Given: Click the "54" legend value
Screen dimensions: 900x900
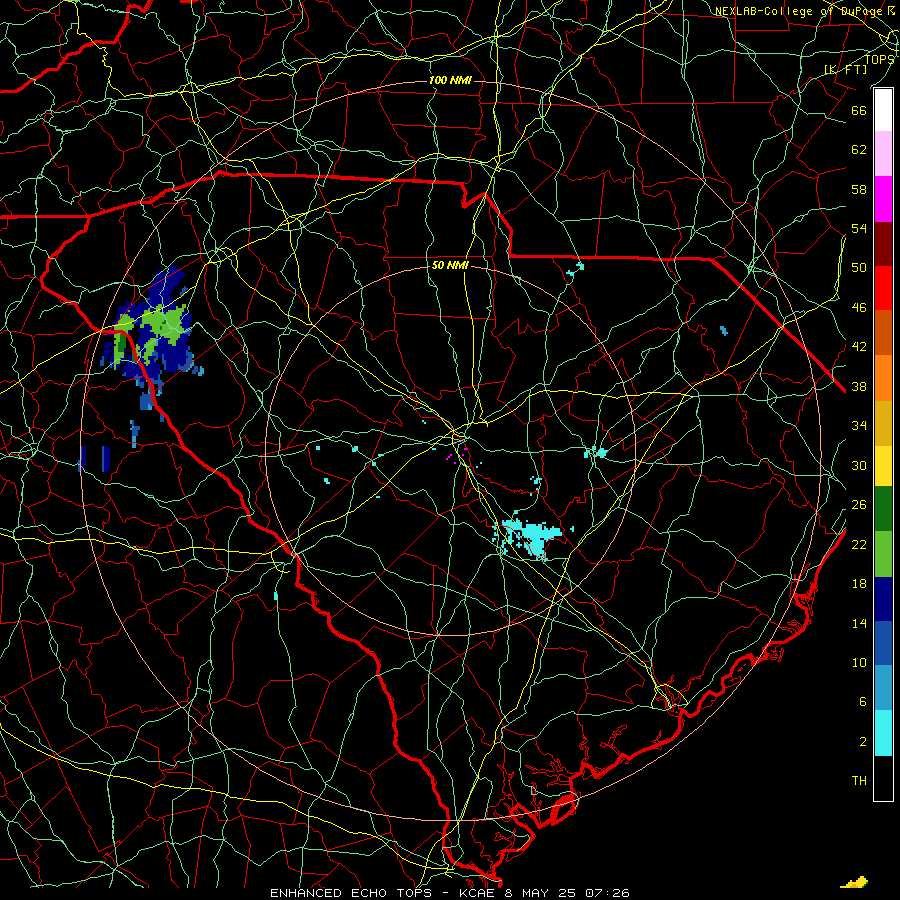Looking at the screenshot, I should click(859, 229).
